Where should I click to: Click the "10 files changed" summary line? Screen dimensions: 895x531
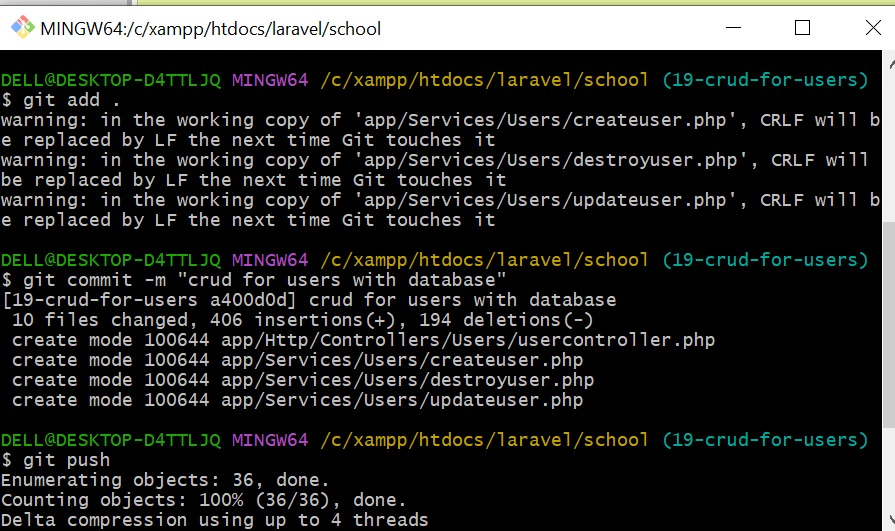point(303,320)
